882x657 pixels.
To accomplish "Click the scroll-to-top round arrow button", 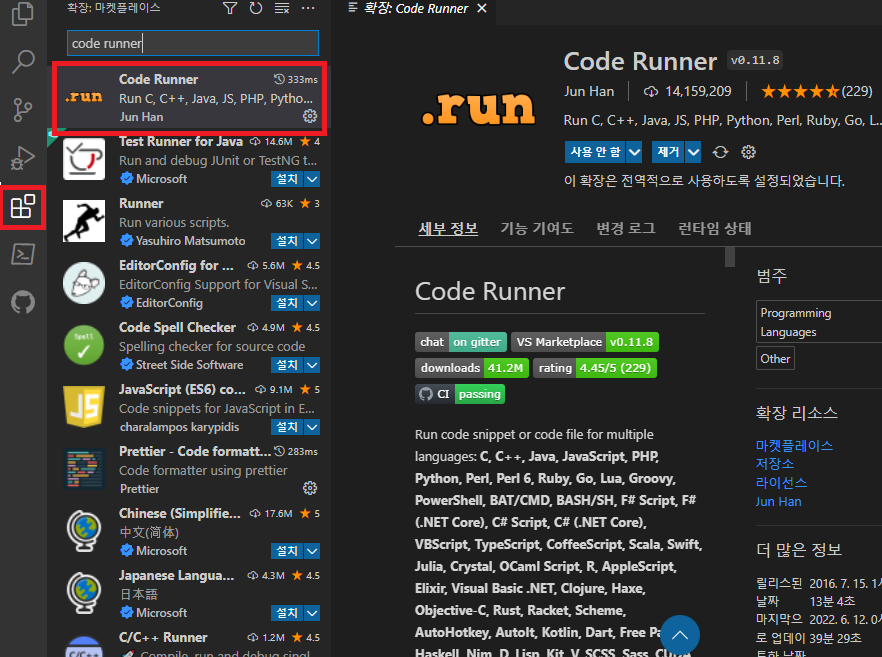I will click(x=680, y=635).
